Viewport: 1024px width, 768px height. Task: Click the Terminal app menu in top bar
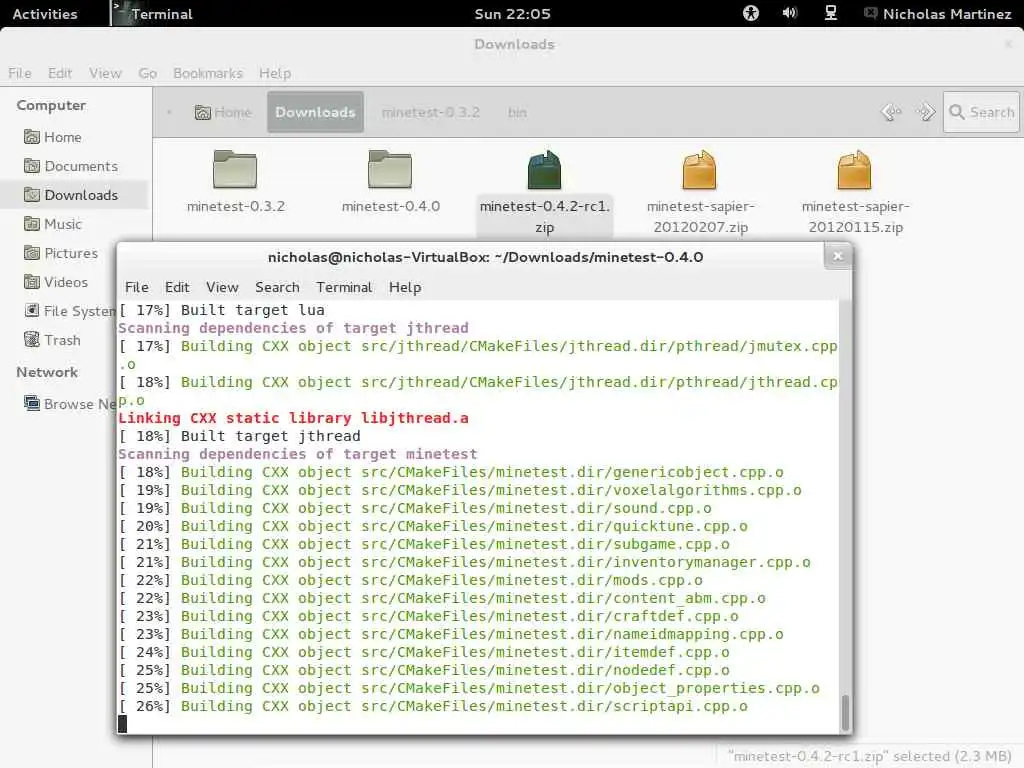point(153,14)
